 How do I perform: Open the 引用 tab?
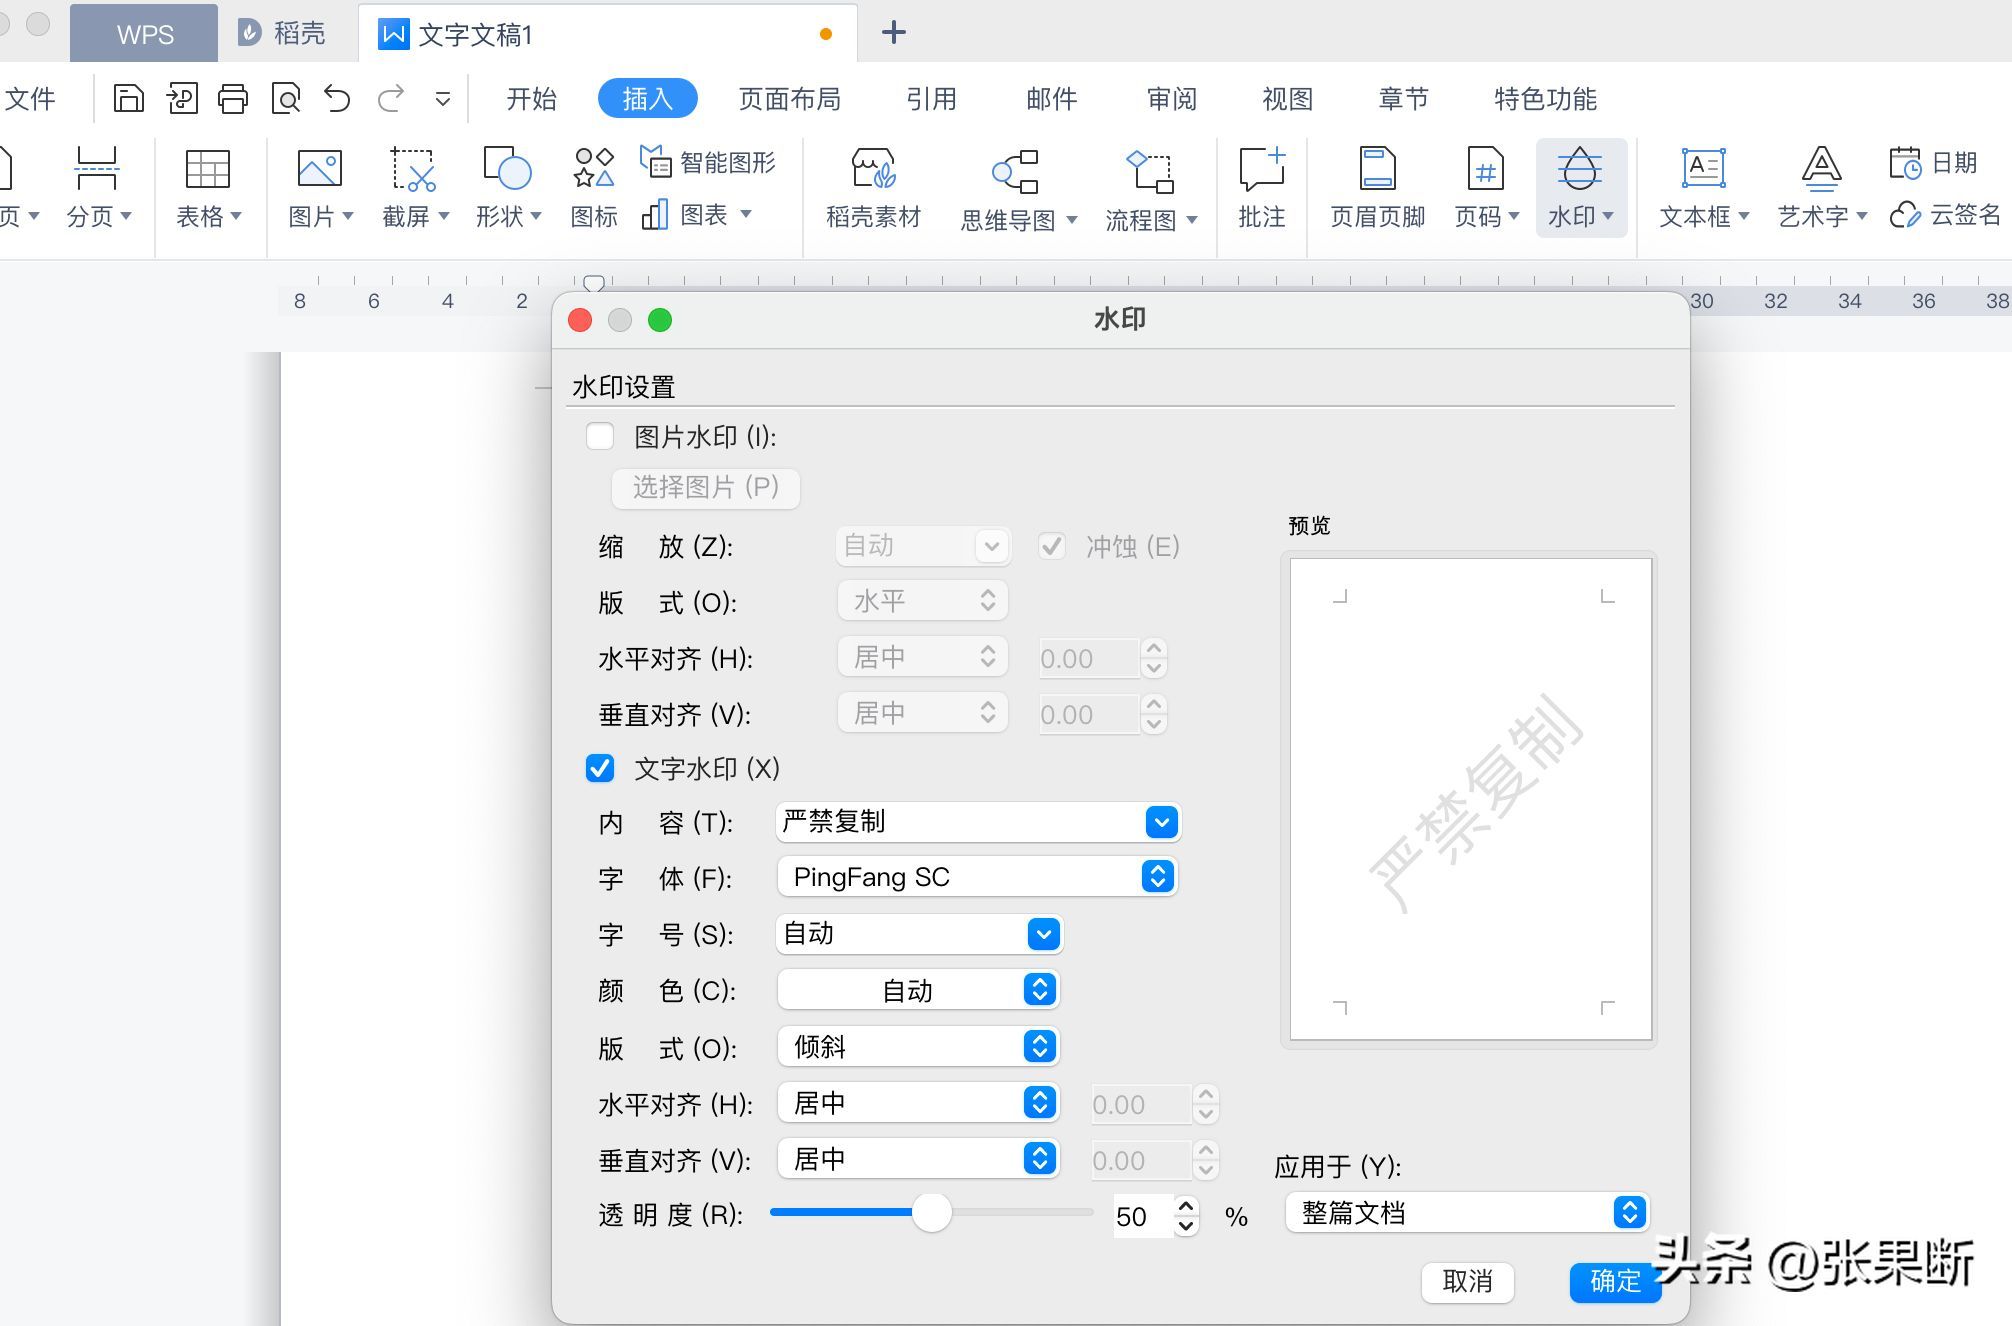[x=931, y=98]
